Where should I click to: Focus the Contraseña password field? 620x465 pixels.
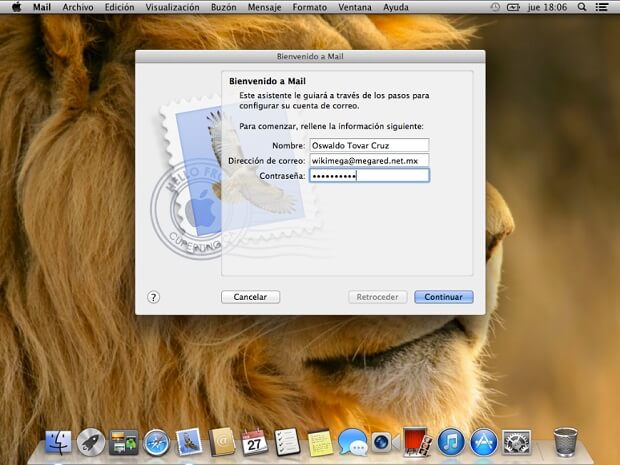369,176
